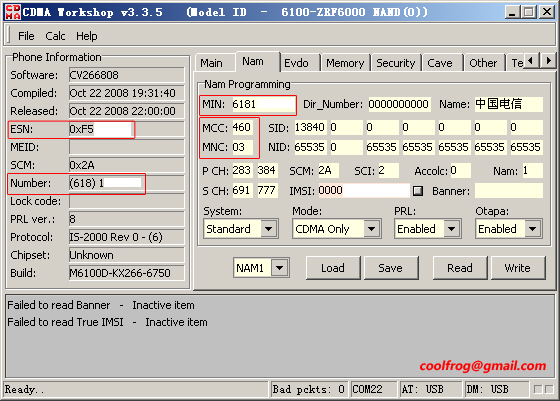Click the Software field showing CV266808
The image size is (560, 401).
[127, 75]
